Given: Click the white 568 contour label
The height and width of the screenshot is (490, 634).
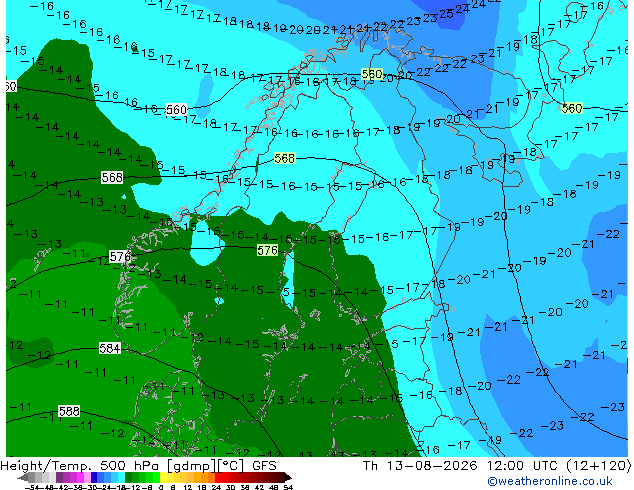Looking at the screenshot, I should coord(112,177).
